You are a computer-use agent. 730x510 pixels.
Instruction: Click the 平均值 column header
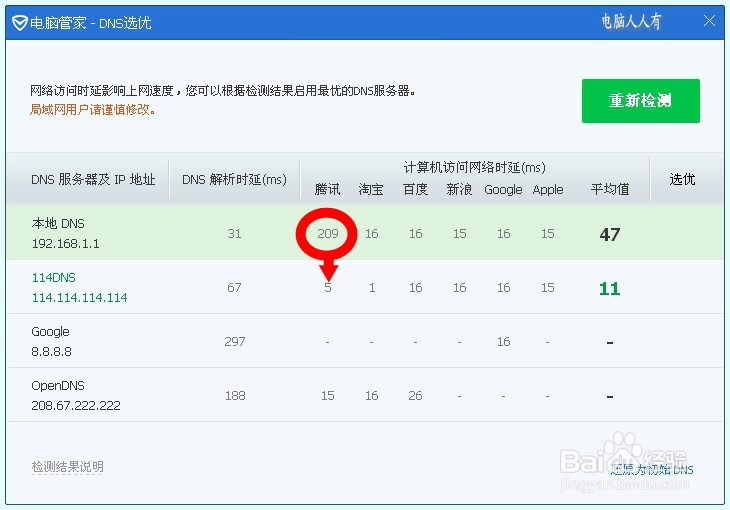[610, 189]
